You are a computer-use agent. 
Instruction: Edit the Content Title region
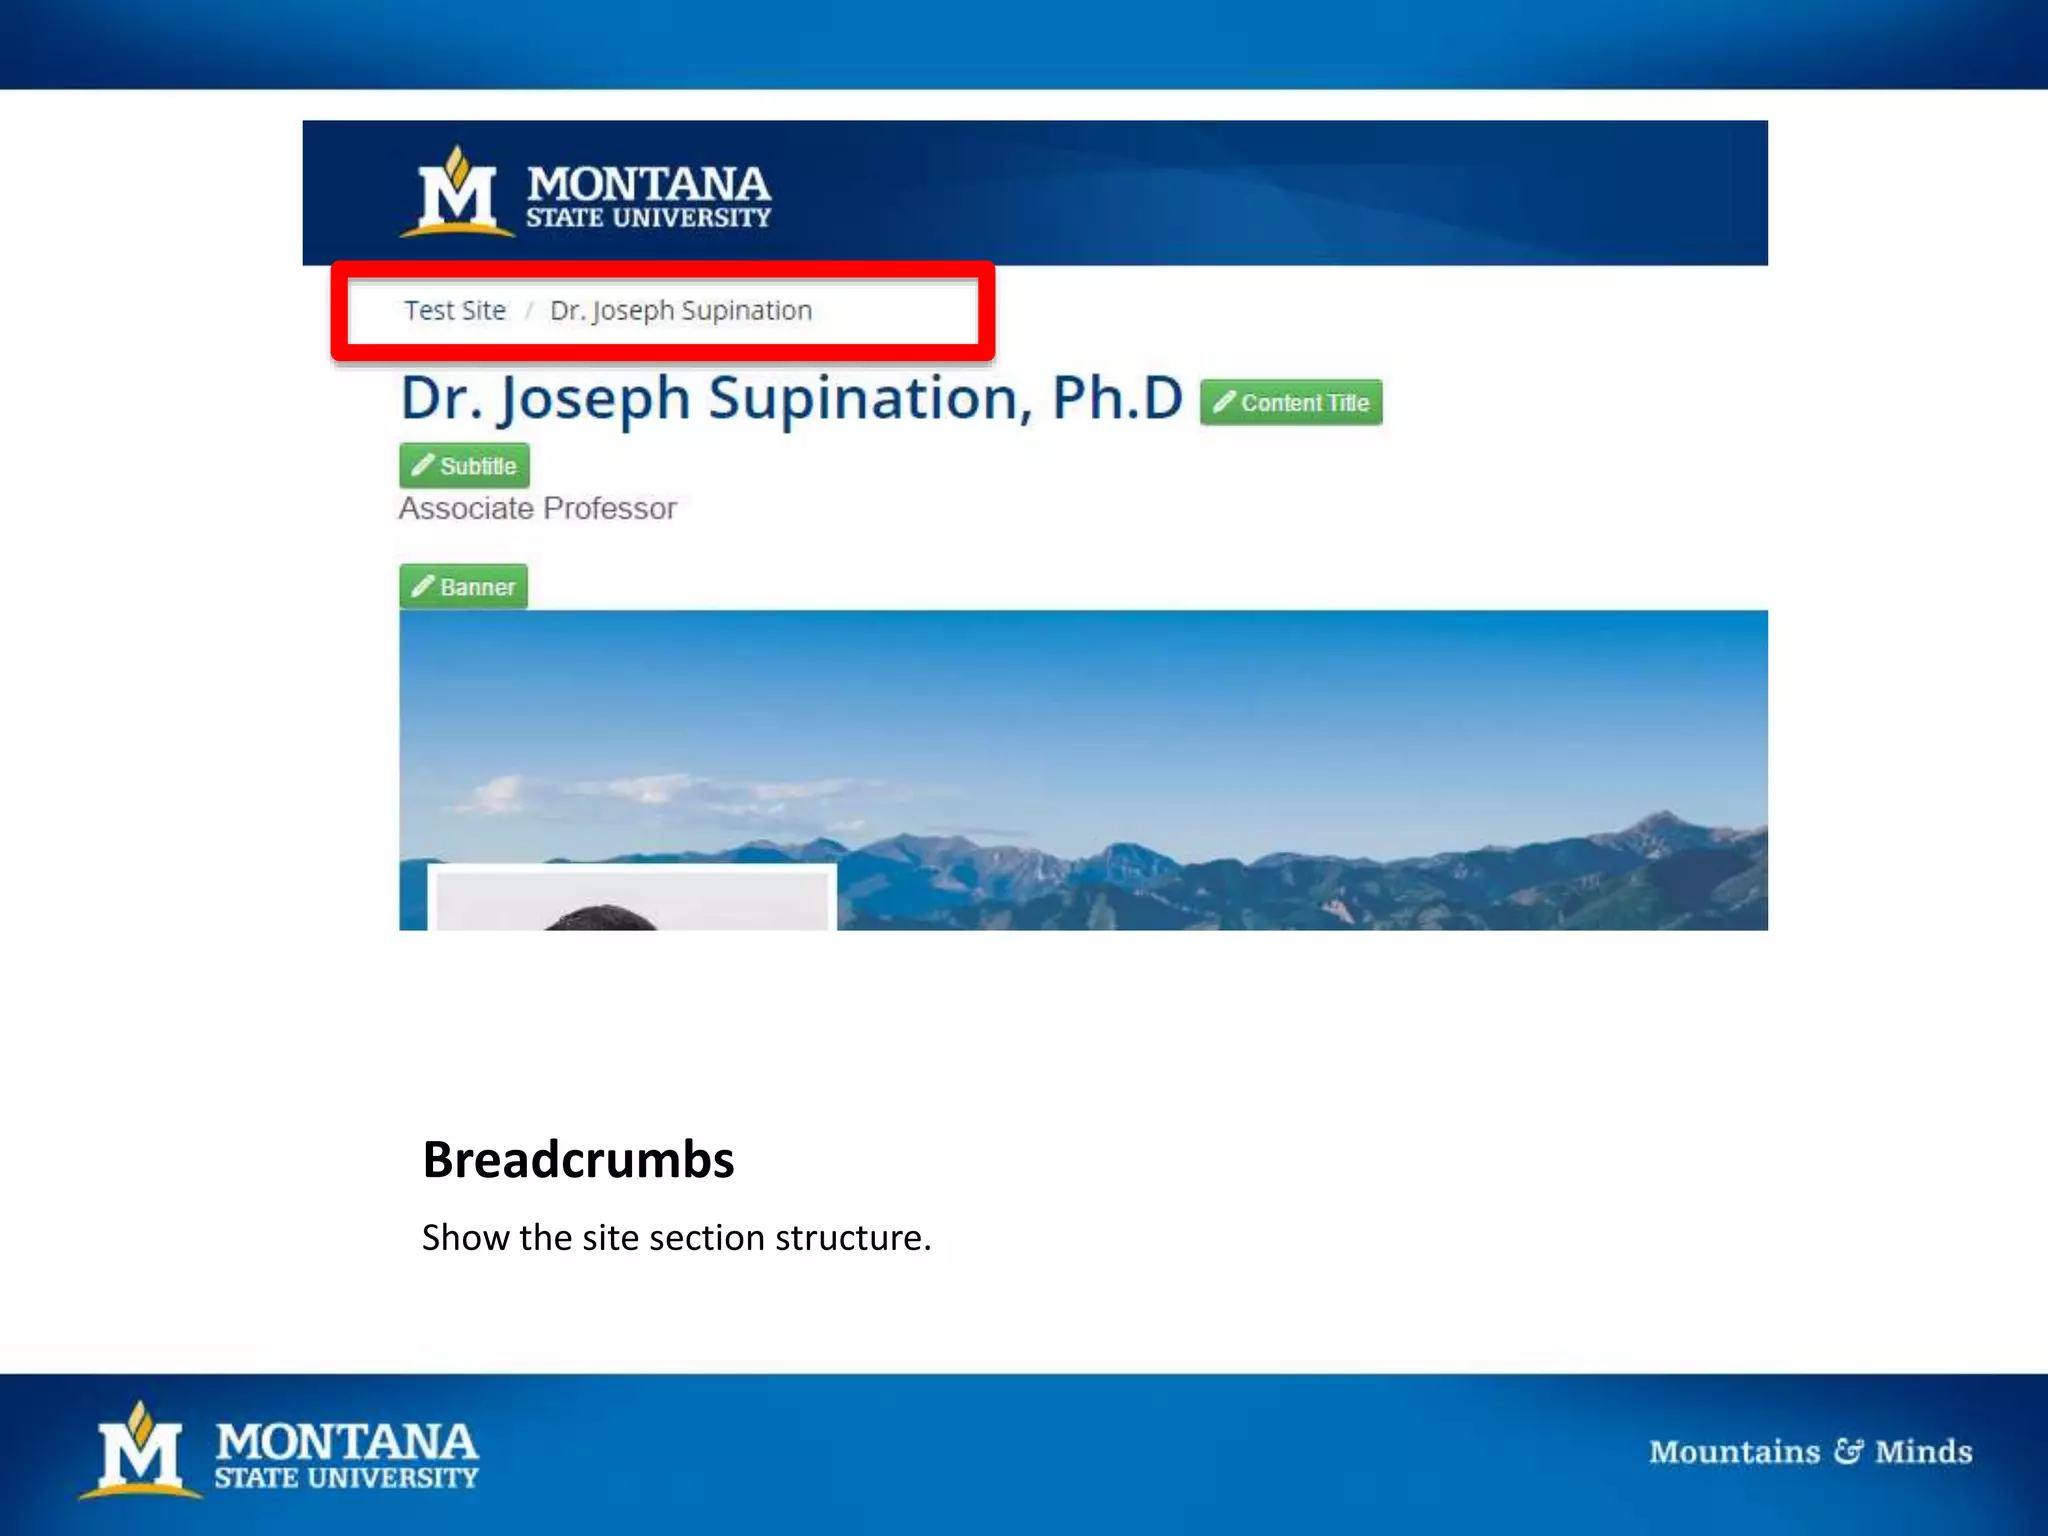pos(1291,402)
